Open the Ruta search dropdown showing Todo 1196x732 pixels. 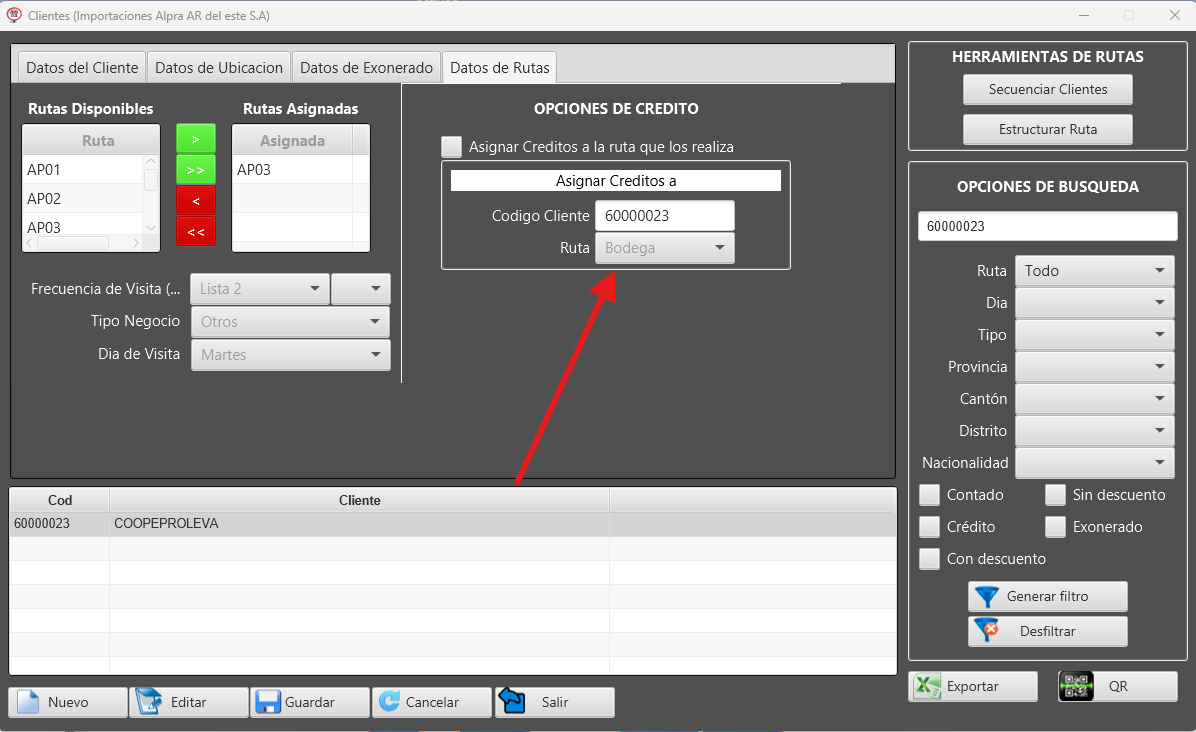(x=1094, y=271)
